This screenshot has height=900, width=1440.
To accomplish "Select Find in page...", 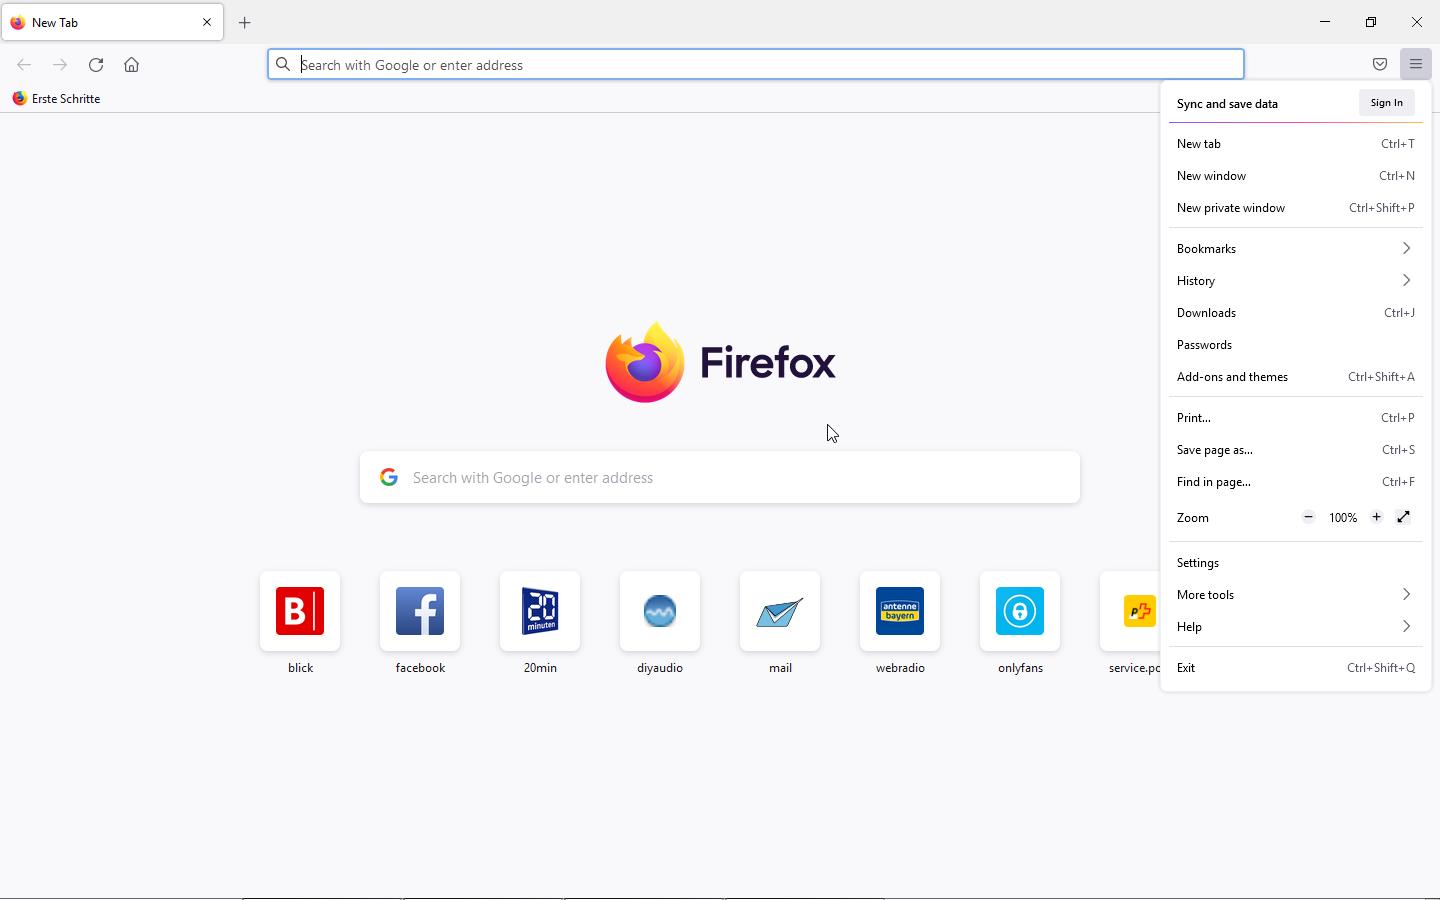I will tap(1295, 482).
